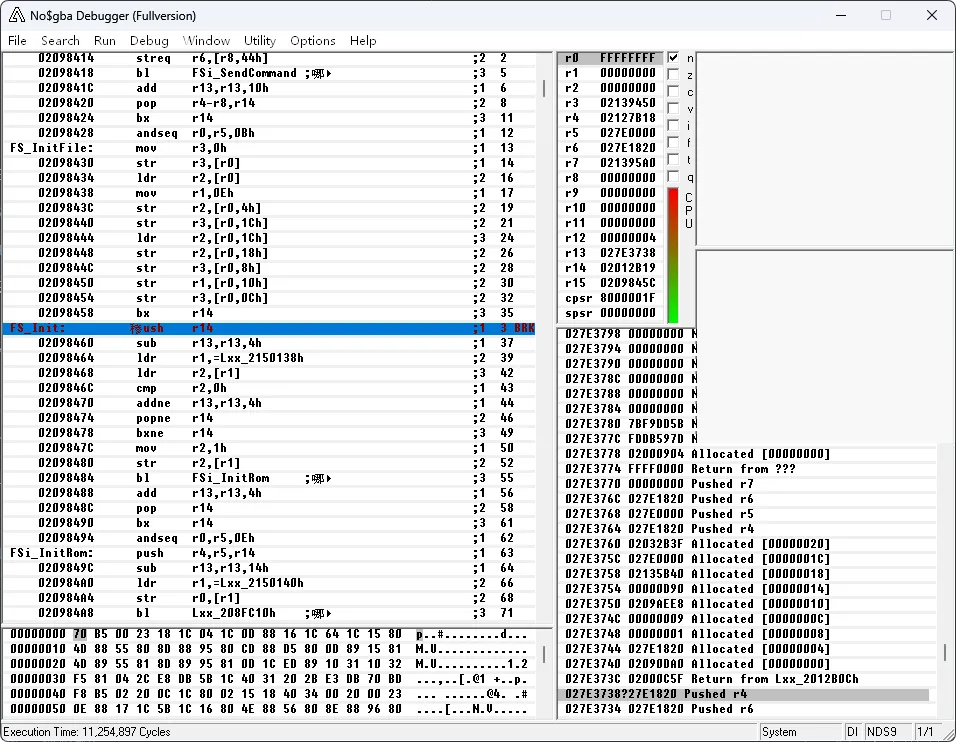Click the No$gba app icon in title bar

(x=16, y=15)
